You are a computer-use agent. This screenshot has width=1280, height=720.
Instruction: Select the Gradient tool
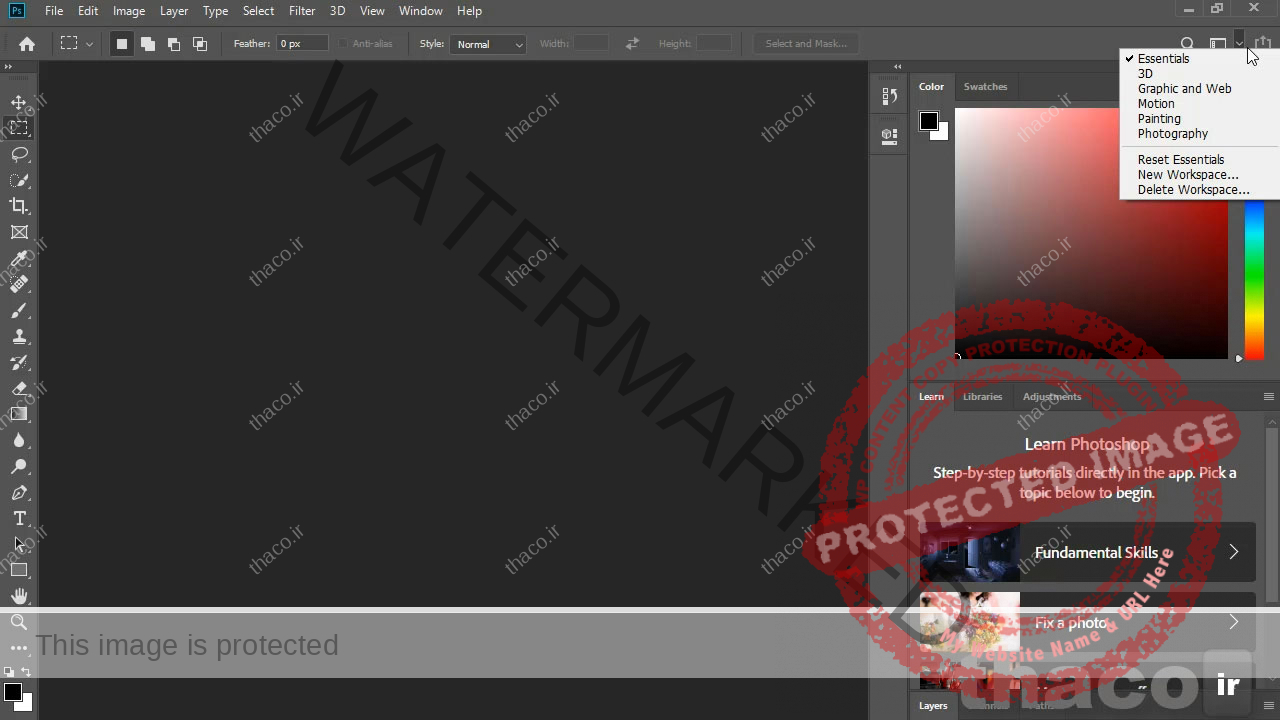(x=19, y=414)
